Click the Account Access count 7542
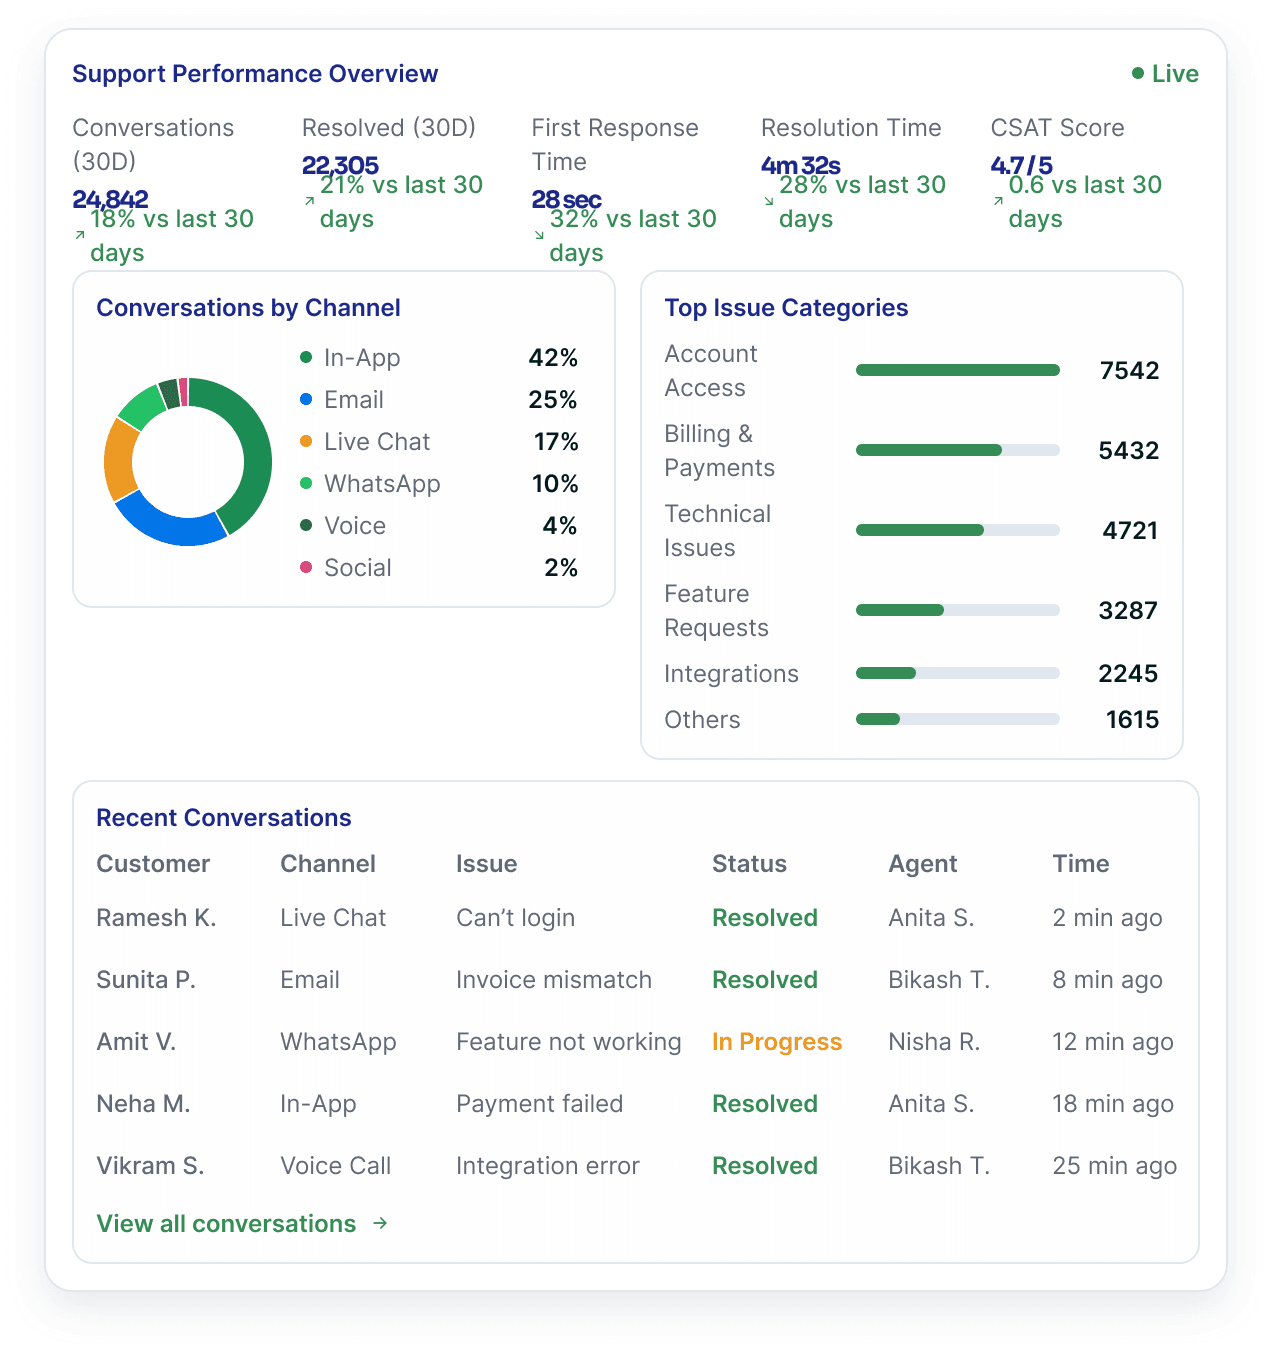The height and width of the screenshot is (1352, 1272). tap(1129, 370)
